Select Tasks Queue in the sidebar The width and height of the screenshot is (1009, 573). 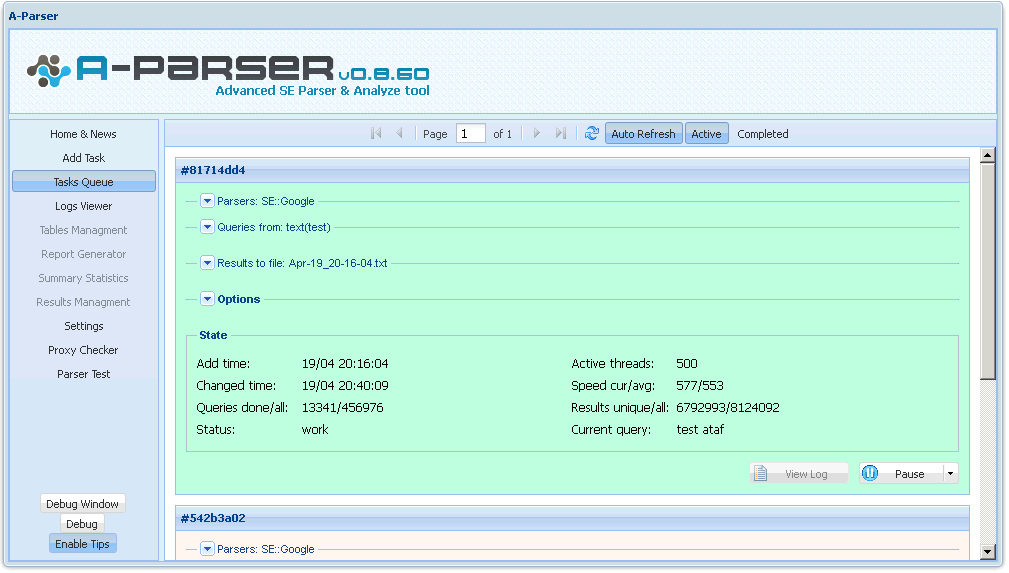click(84, 182)
